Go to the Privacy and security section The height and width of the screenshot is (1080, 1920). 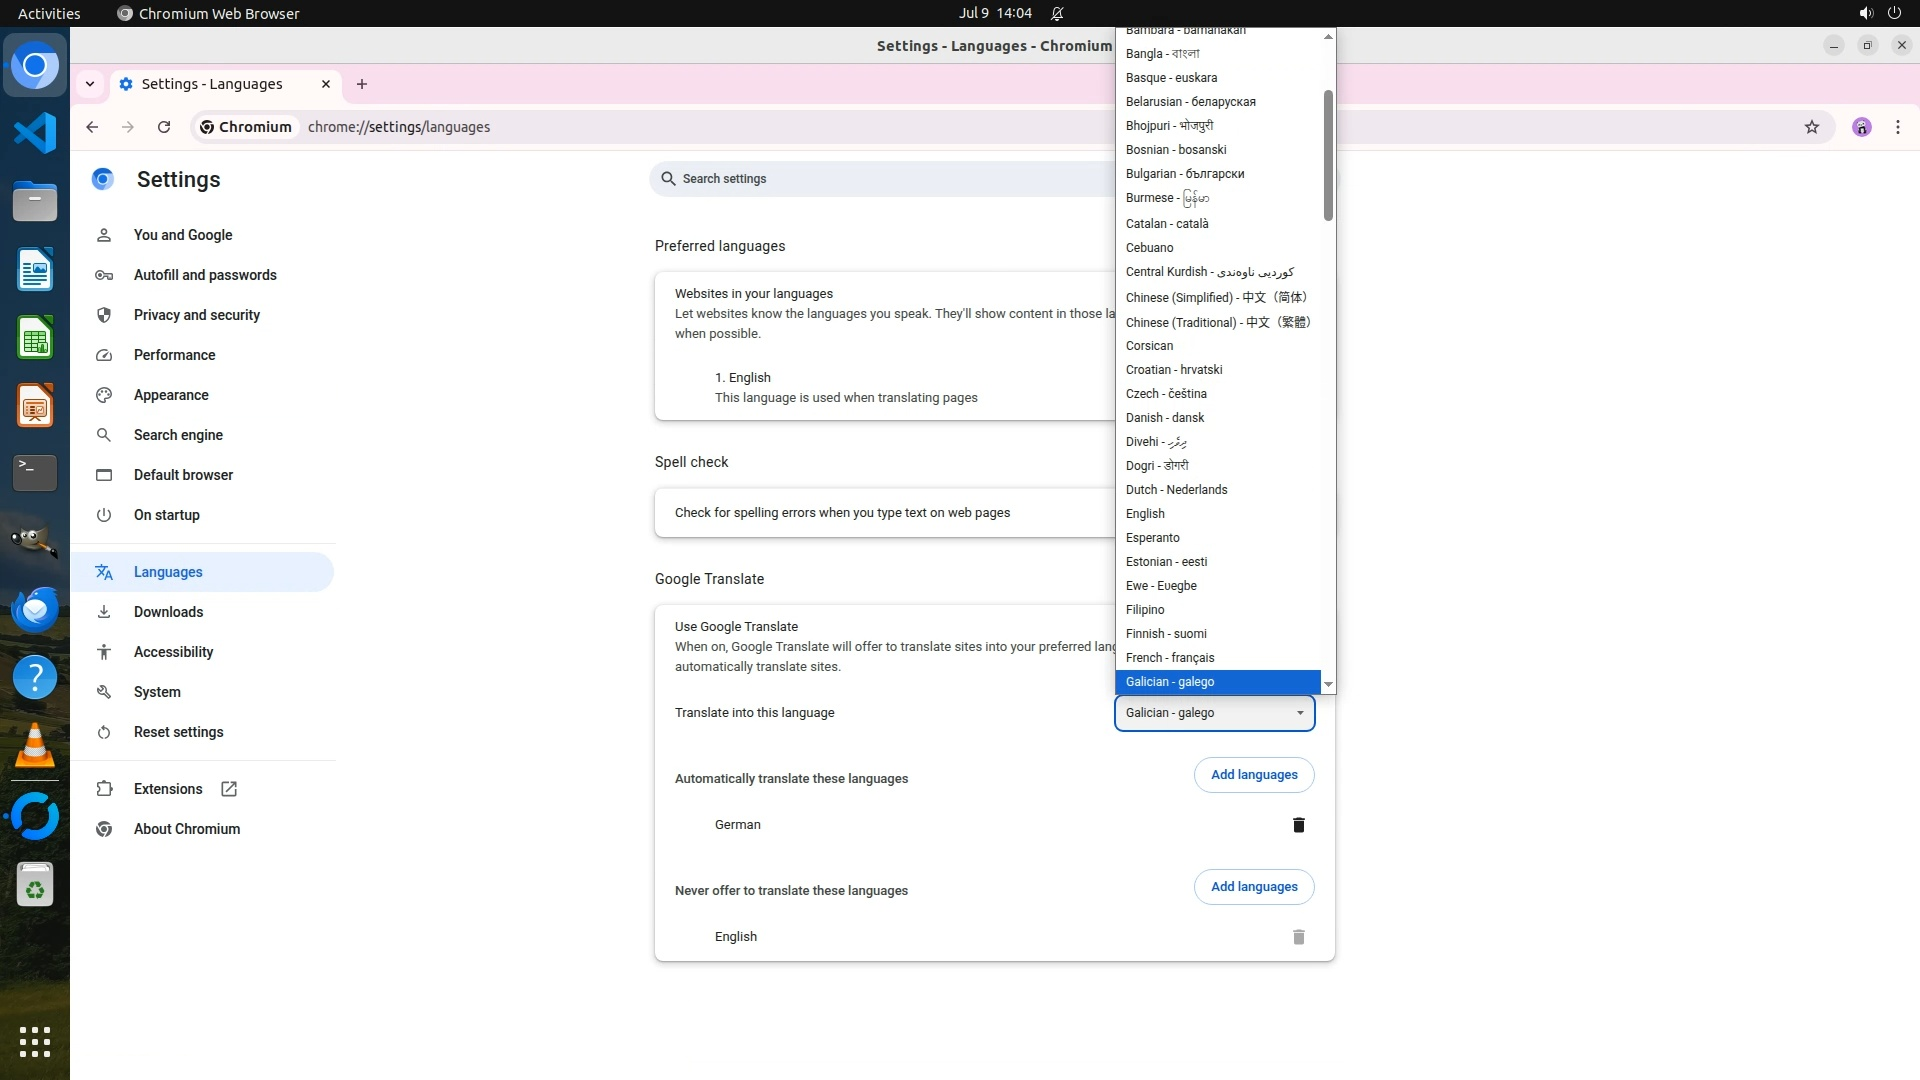(196, 315)
